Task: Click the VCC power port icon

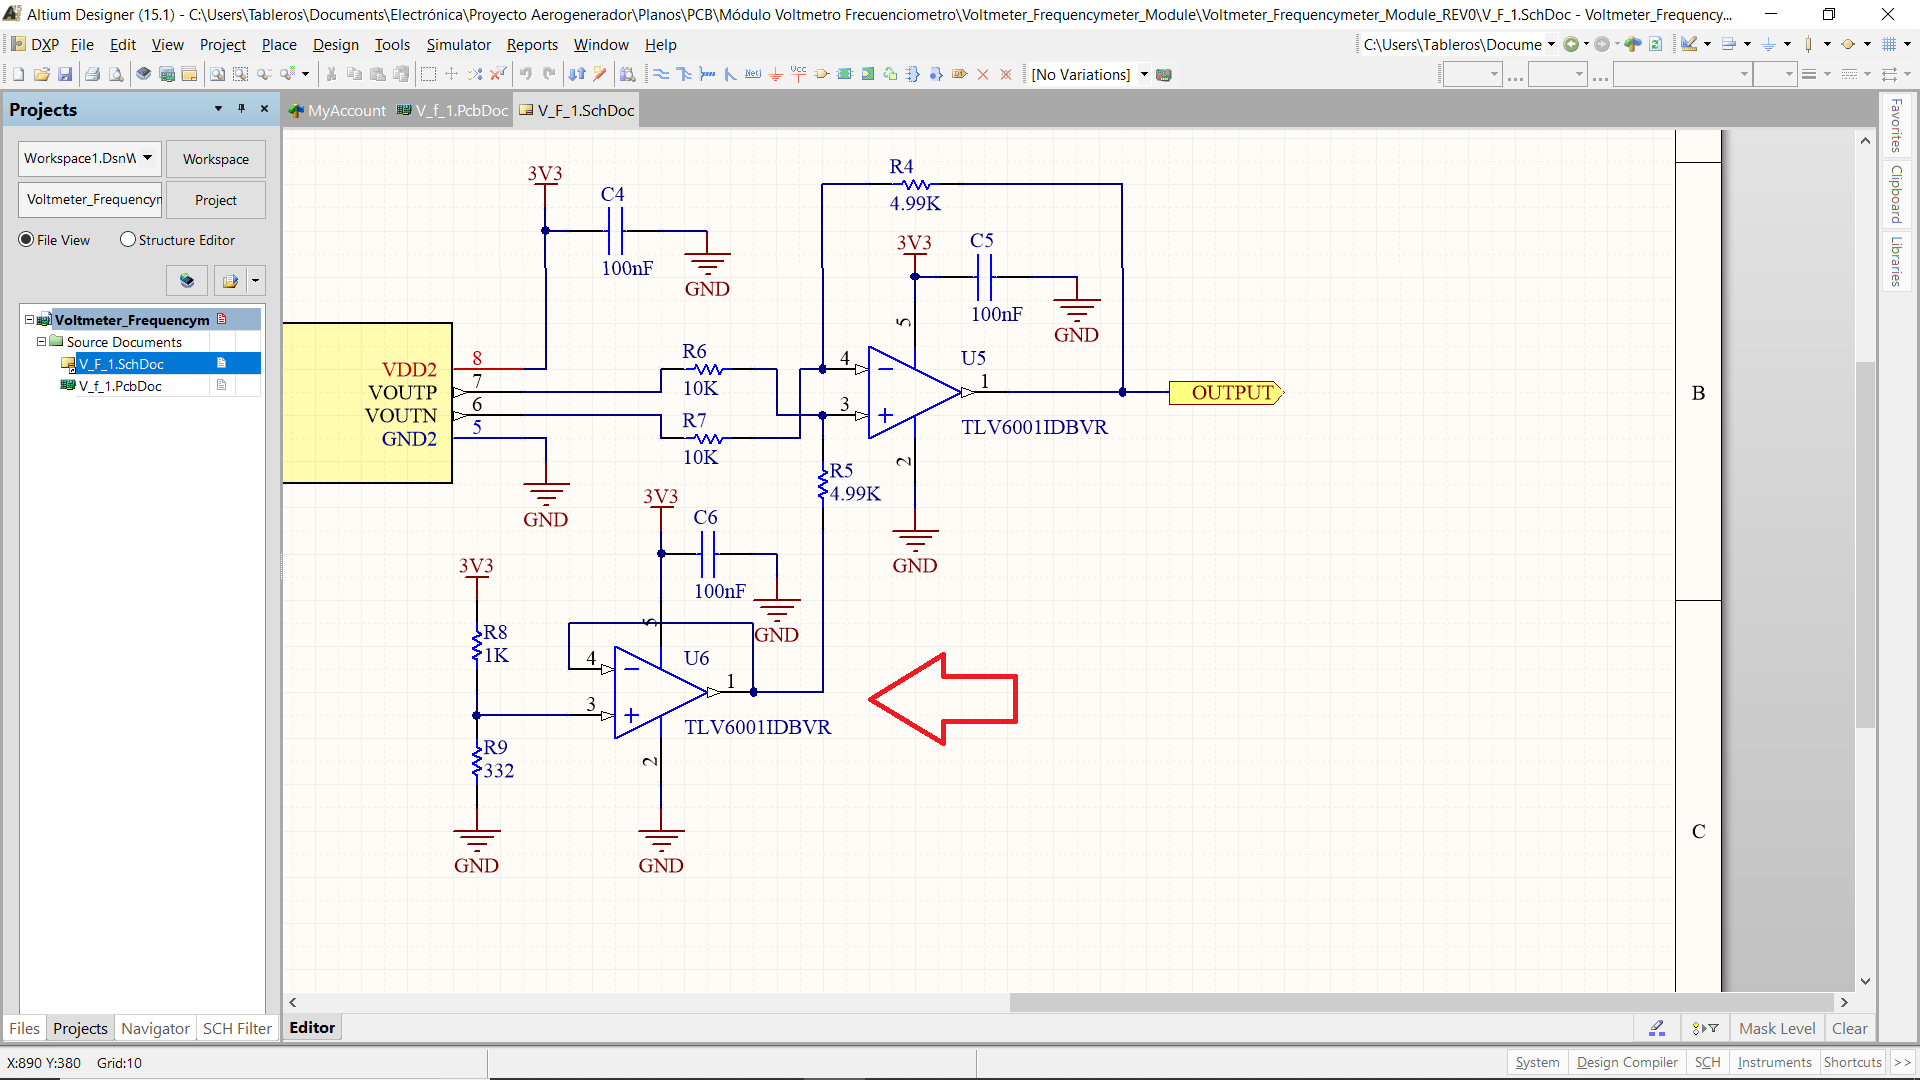Action: 798,74
